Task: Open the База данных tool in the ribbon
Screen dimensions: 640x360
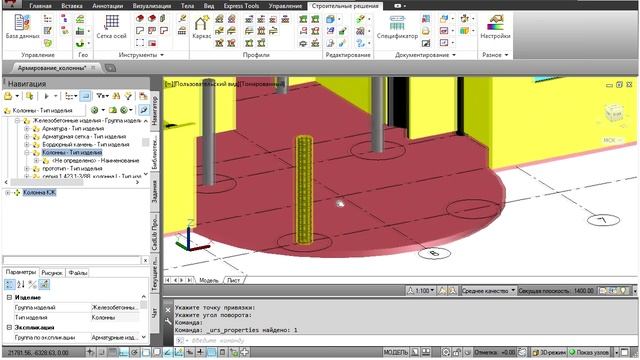Action: [x=22, y=27]
